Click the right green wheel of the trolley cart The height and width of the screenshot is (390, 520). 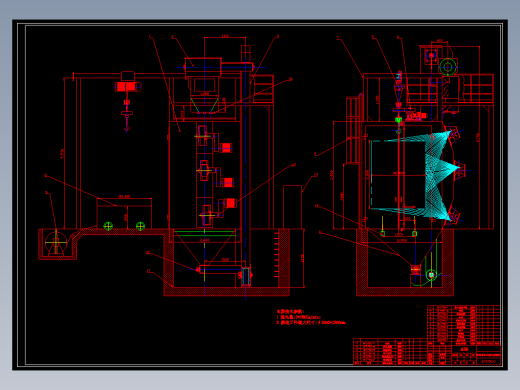[140, 226]
